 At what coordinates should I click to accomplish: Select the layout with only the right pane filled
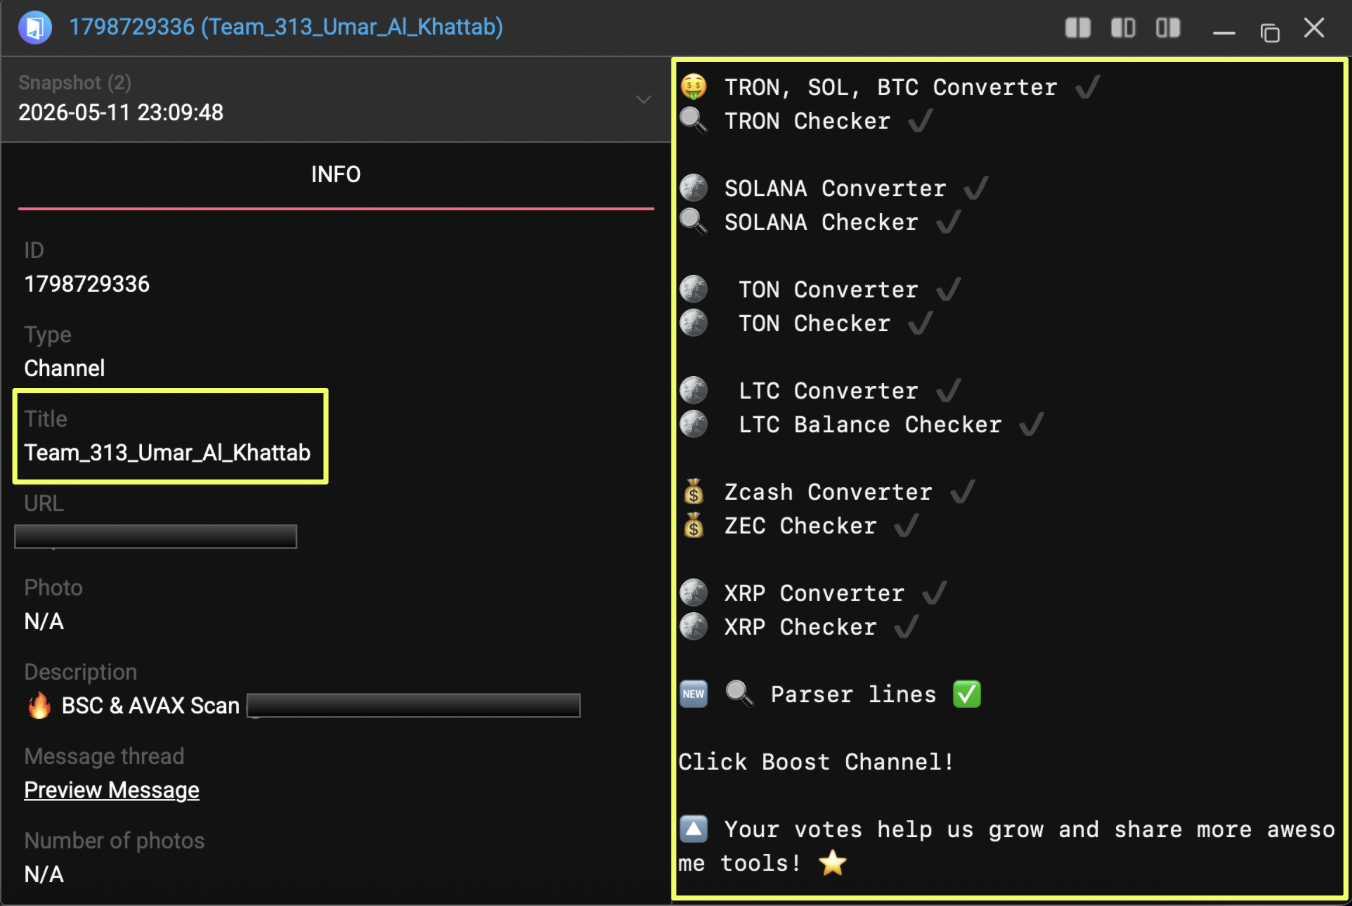pyautogui.click(x=1168, y=28)
